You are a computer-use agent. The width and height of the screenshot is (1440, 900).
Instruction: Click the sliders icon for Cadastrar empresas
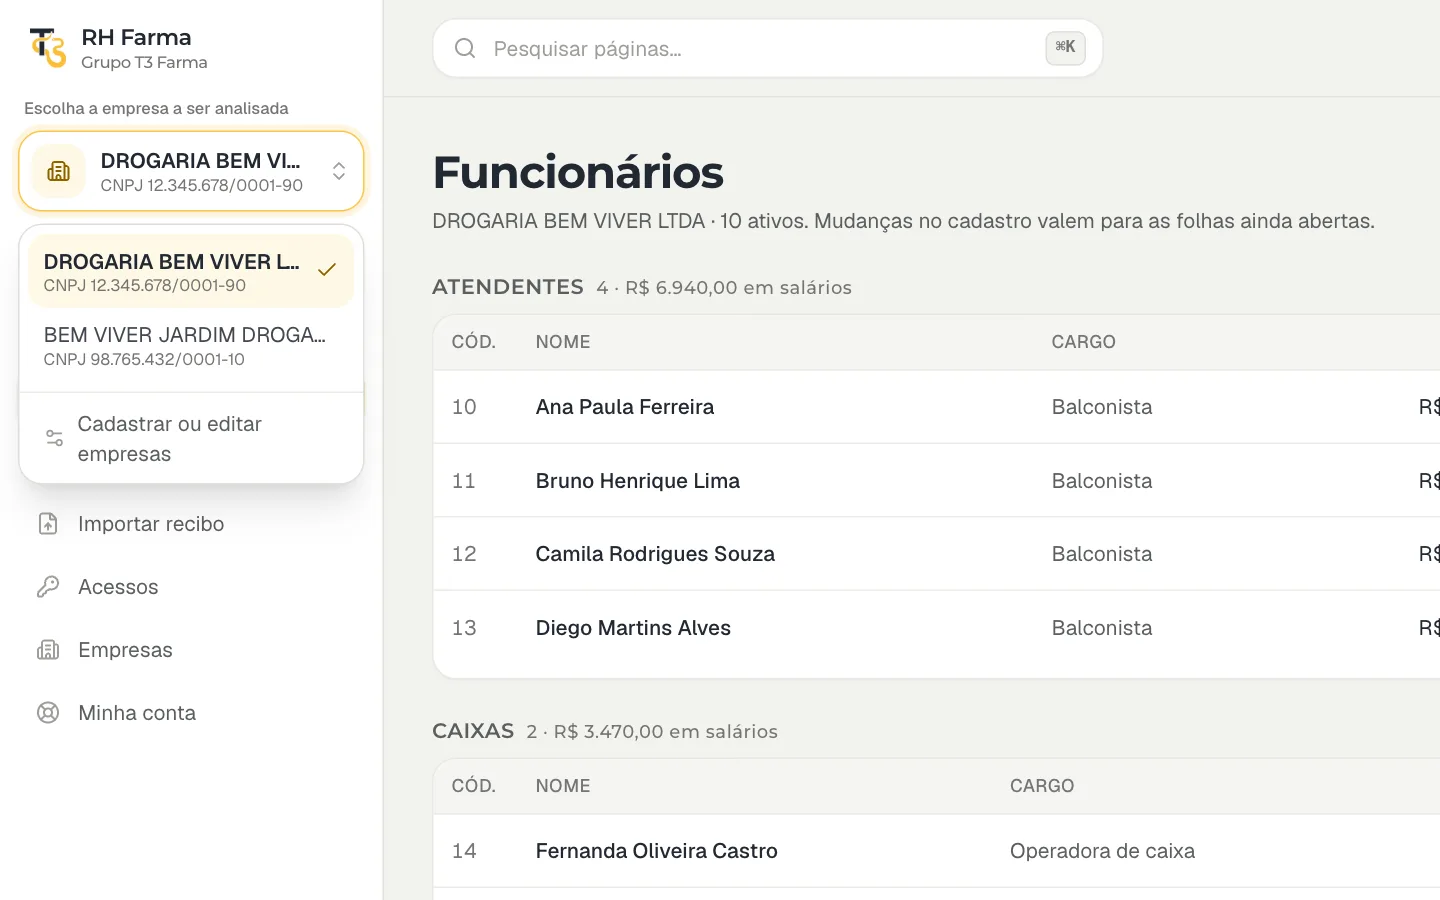coord(55,438)
